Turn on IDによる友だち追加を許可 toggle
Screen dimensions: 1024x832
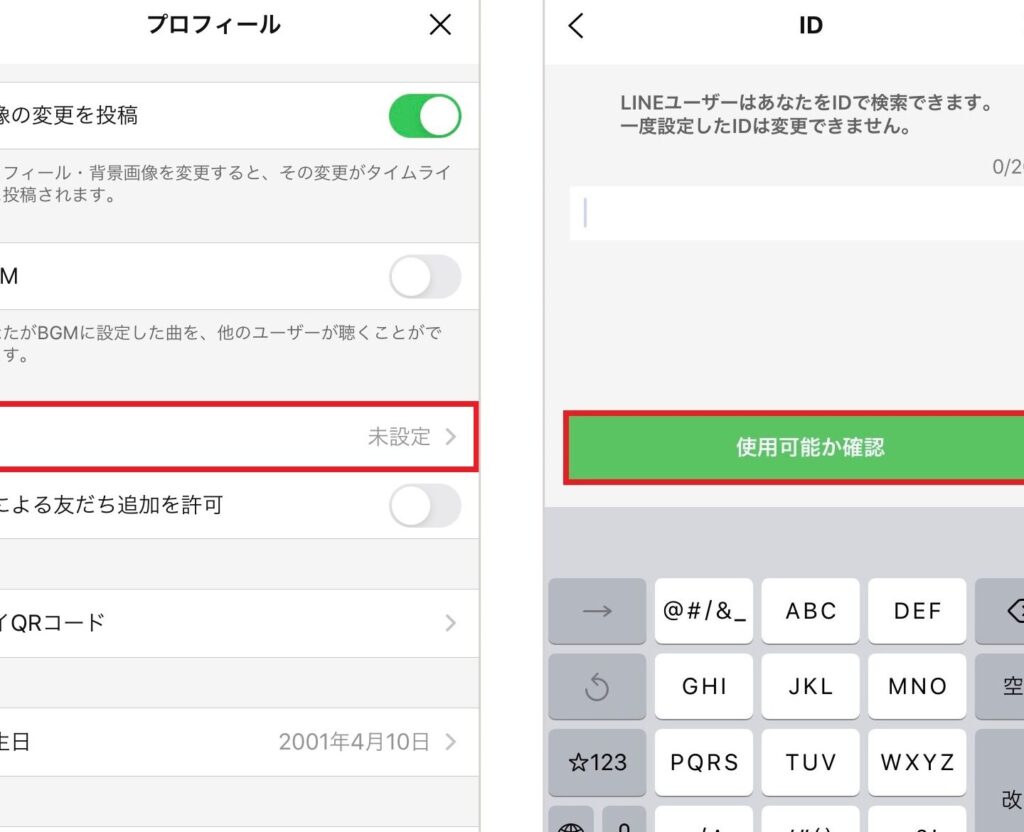click(x=425, y=506)
